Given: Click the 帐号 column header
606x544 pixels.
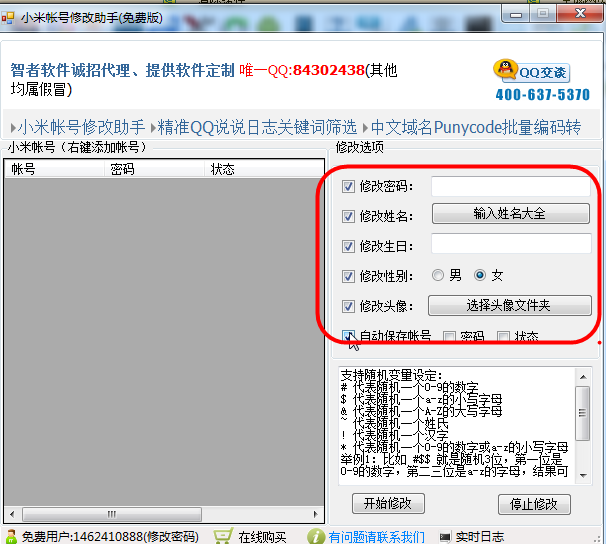Looking at the screenshot, I should pos(54,169).
